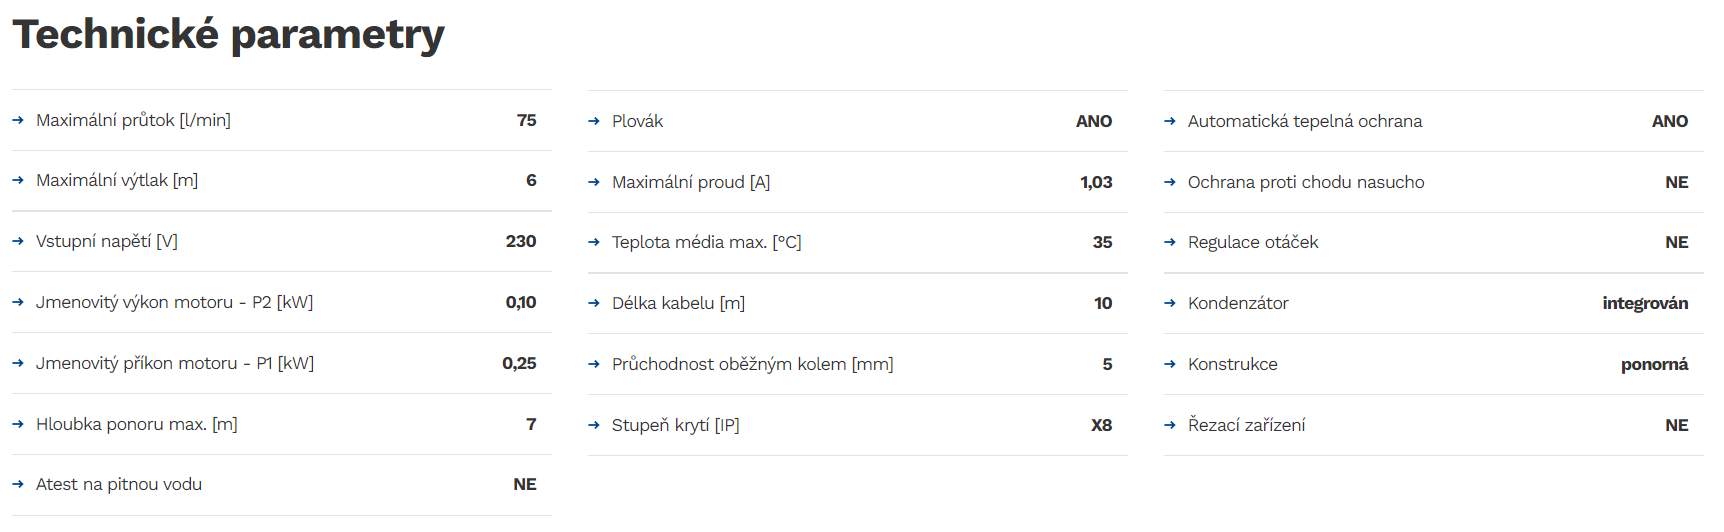Click the Technické parametry heading
1724x532 pixels.
click(x=228, y=34)
